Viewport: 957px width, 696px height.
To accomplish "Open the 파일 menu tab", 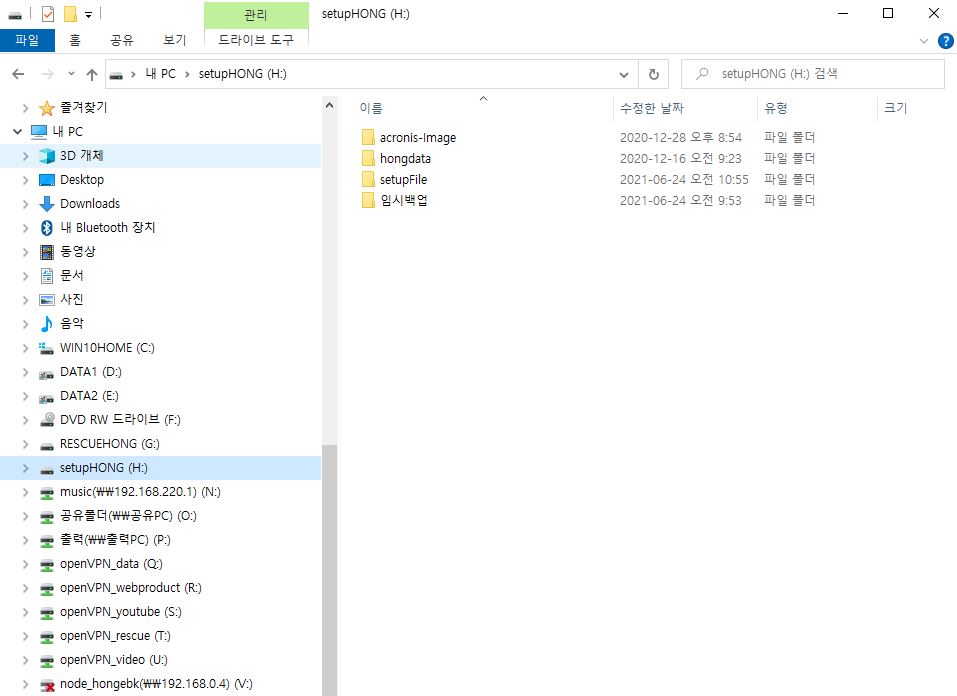I will click(x=27, y=40).
